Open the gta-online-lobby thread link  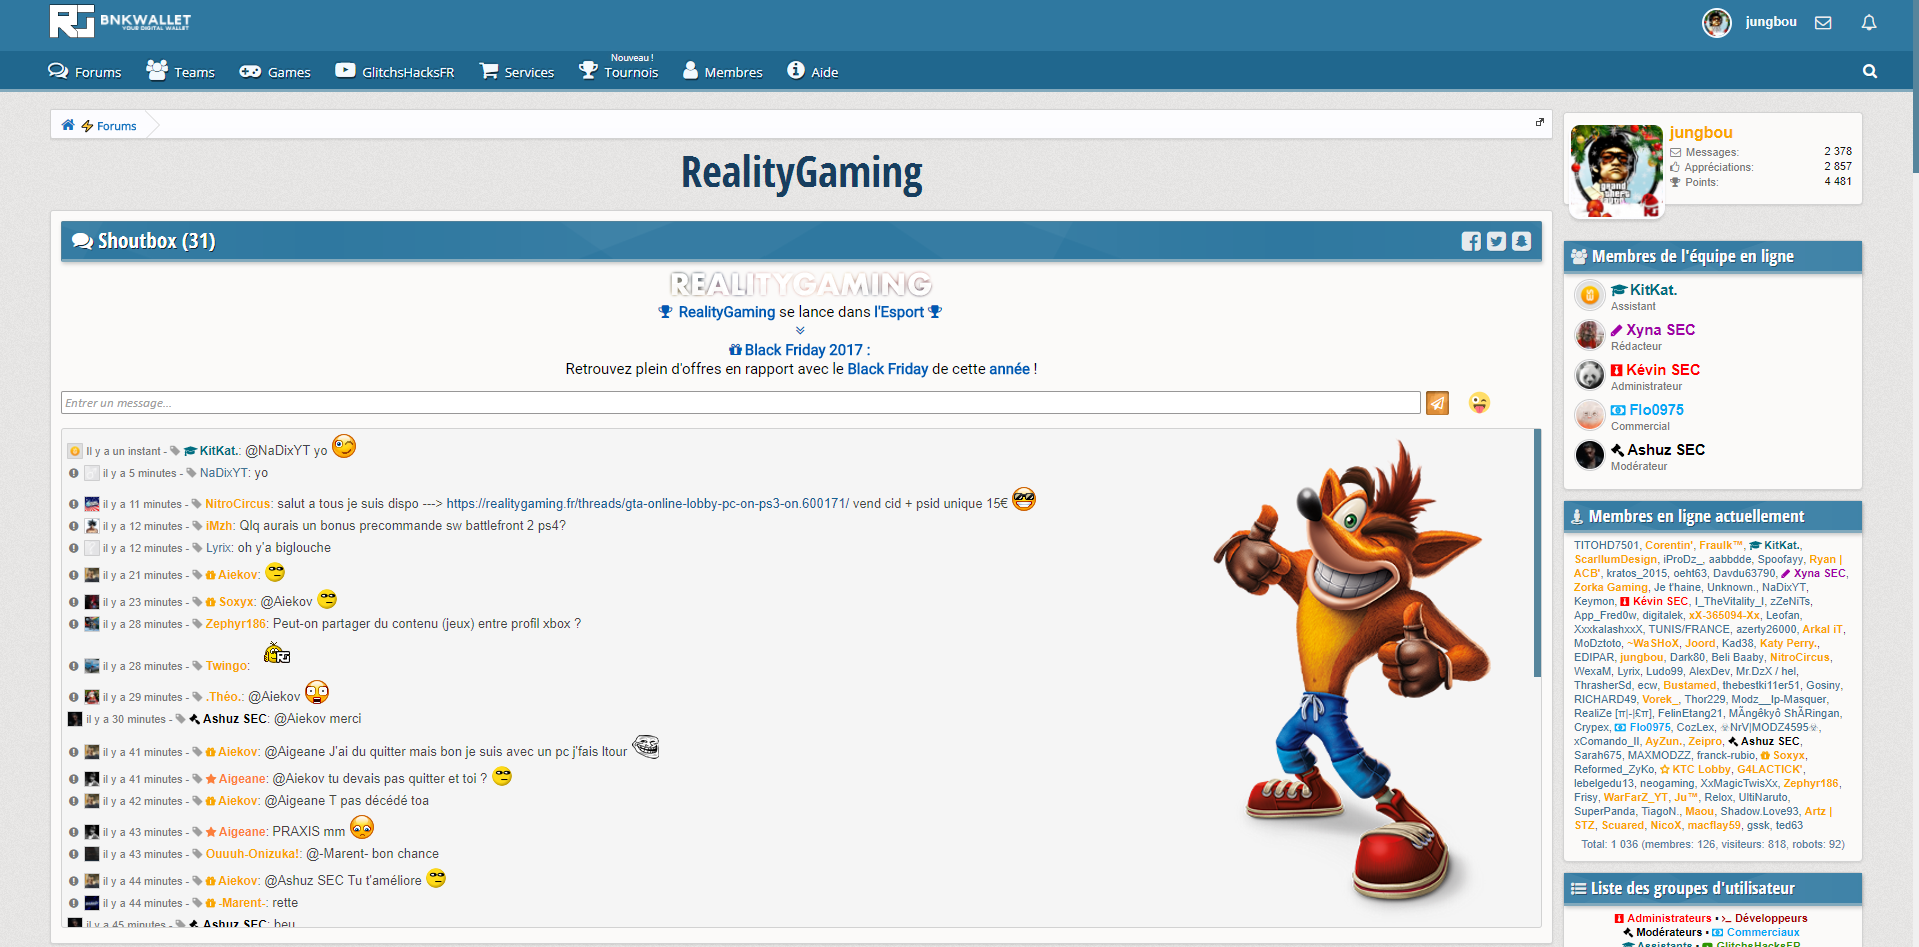pyautogui.click(x=647, y=504)
